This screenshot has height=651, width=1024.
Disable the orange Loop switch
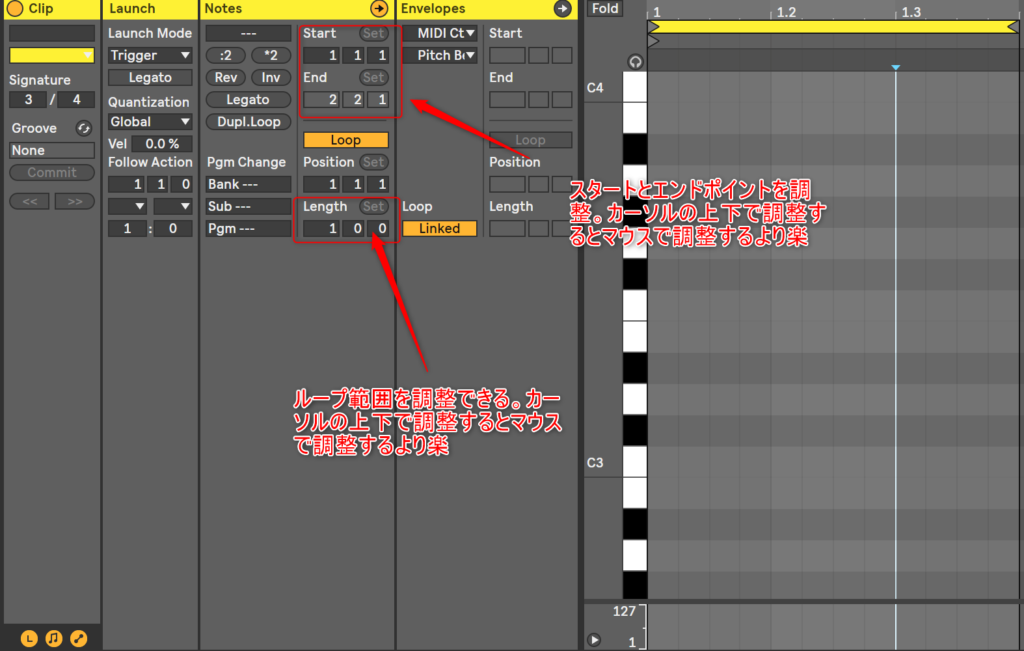click(345, 140)
